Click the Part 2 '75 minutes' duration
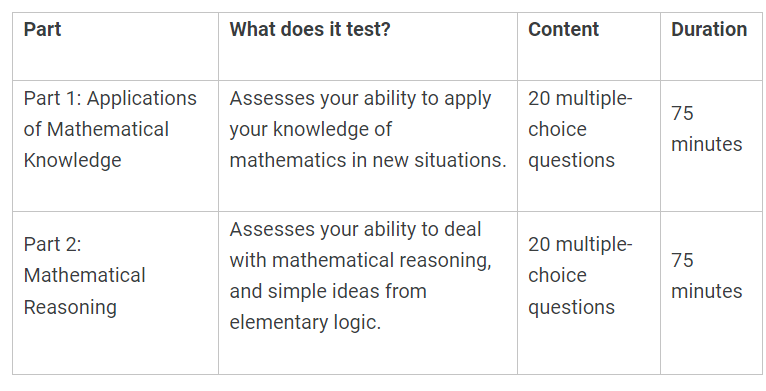This screenshot has height=391, width=766. point(706,276)
